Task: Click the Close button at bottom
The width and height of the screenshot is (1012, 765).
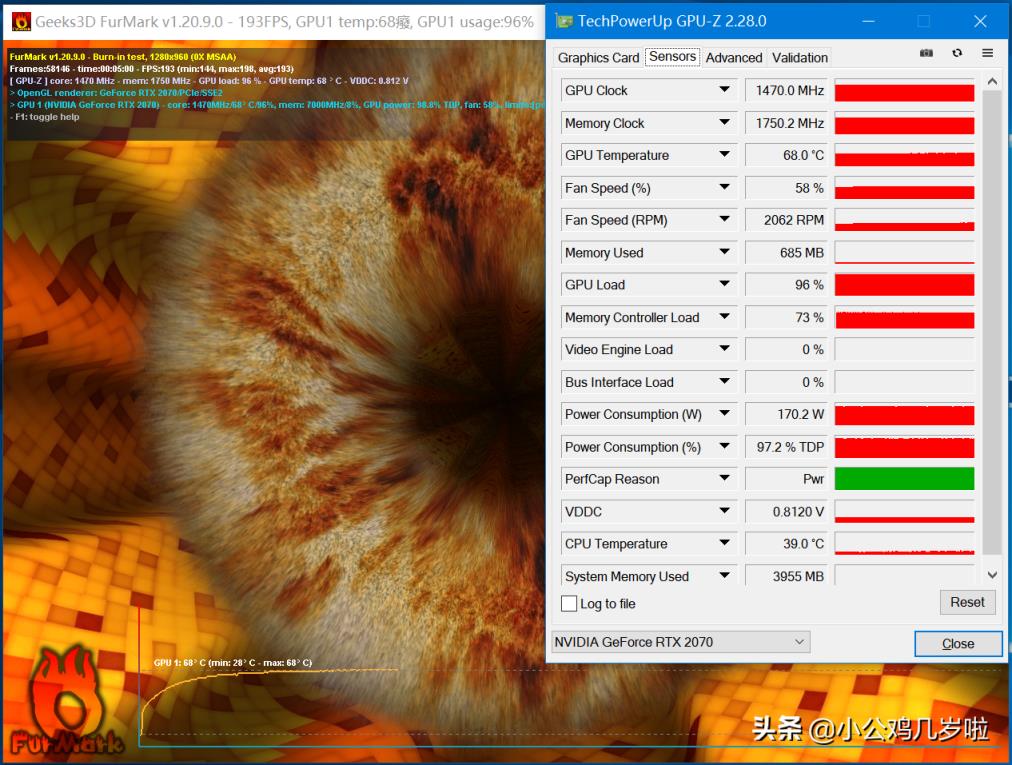Action: [958, 644]
